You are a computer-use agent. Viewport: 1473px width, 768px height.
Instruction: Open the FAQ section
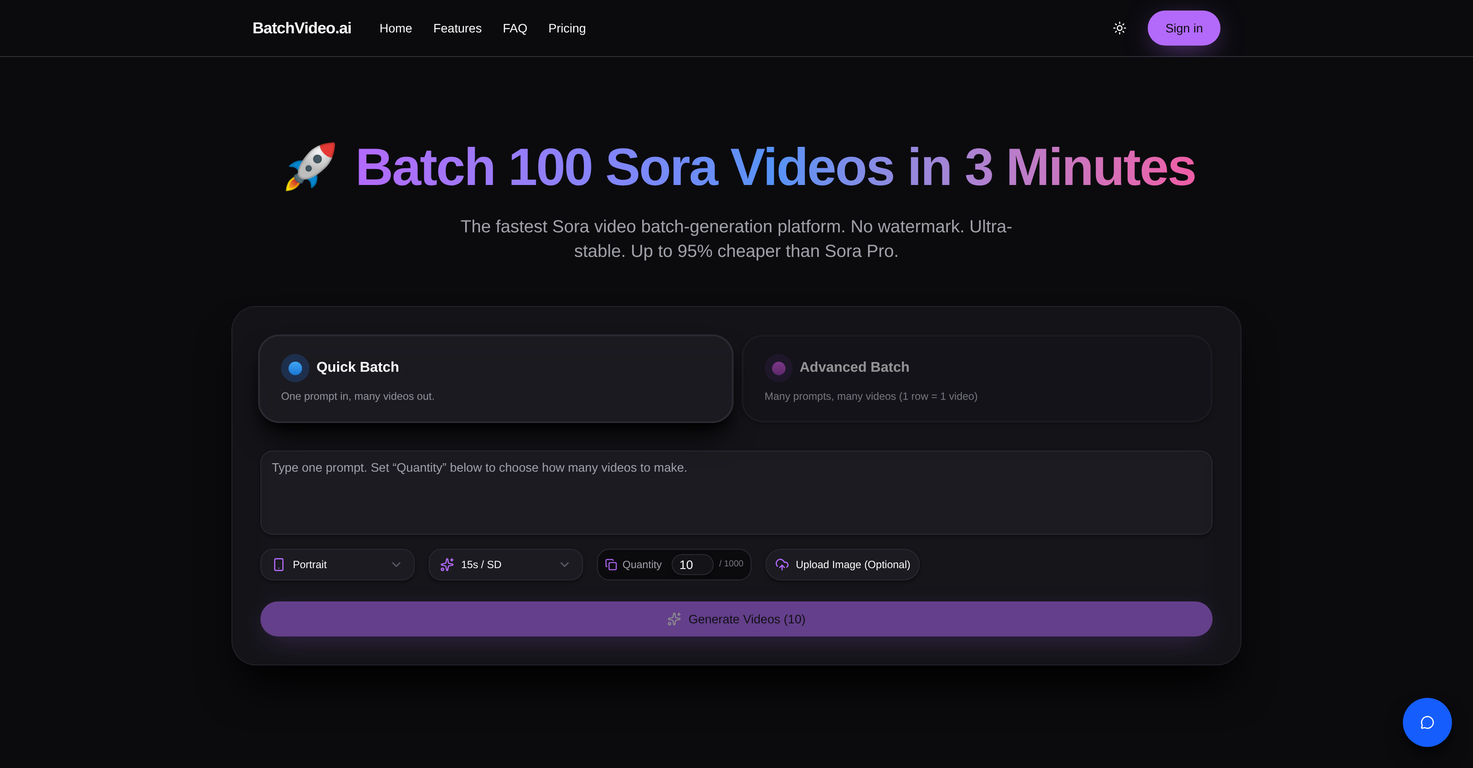point(514,28)
